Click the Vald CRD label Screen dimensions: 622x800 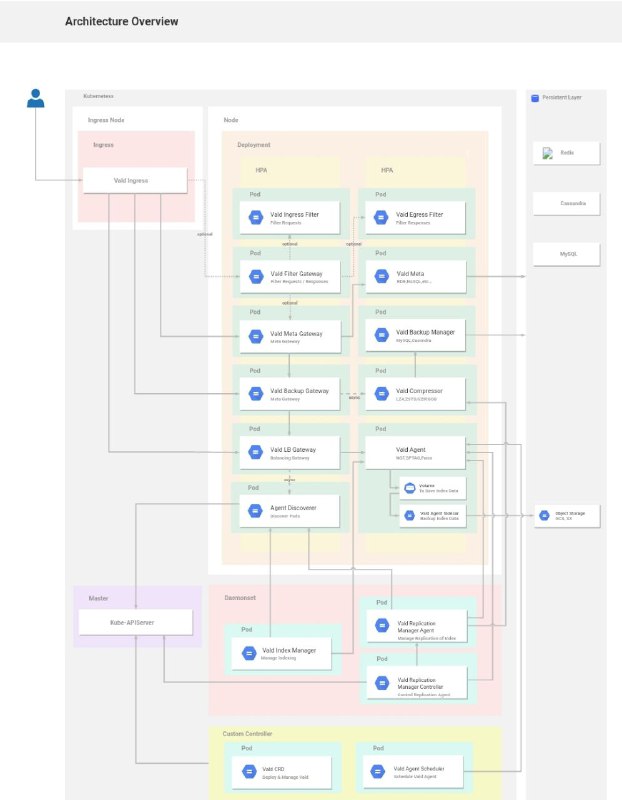pyautogui.click(x=273, y=769)
